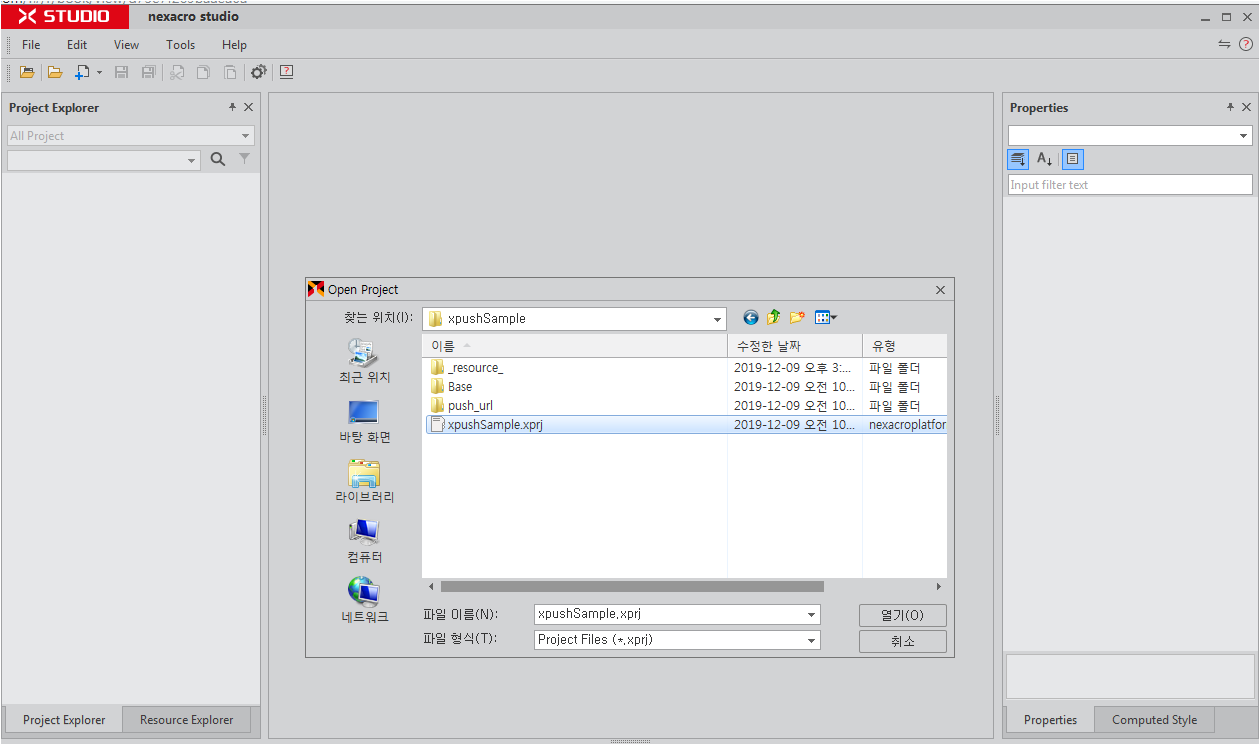Sort by the 수정한 날짜 column header
The width and height of the screenshot is (1260, 745).
794,346
